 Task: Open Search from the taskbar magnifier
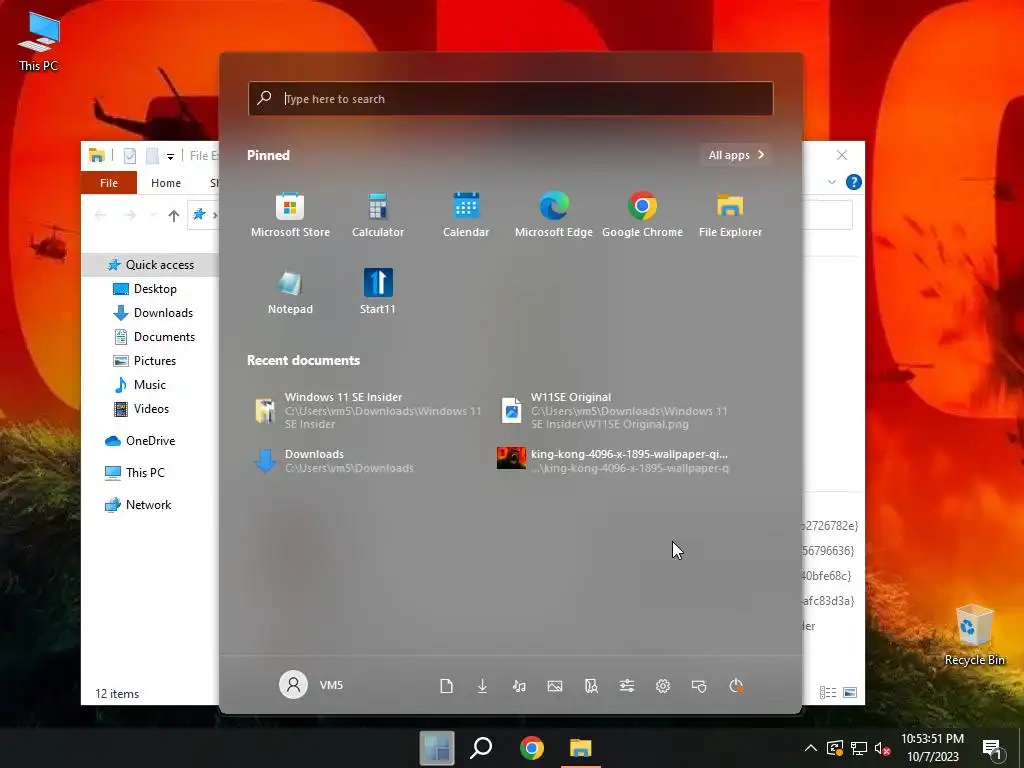coord(481,748)
